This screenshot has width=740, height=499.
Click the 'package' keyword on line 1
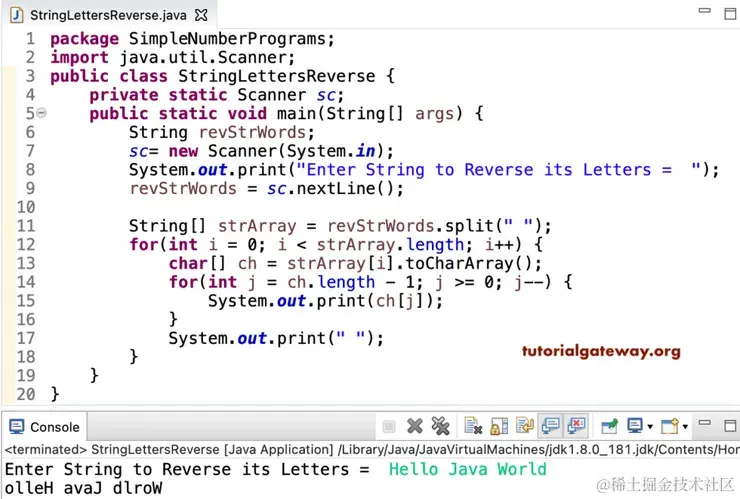(84, 39)
